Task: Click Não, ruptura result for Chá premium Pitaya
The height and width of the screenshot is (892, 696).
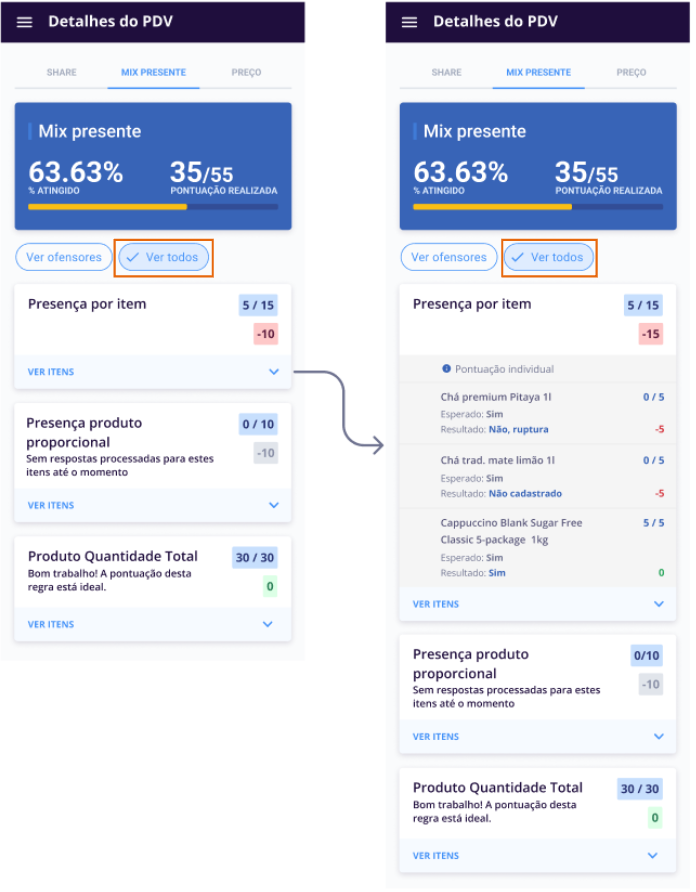Action: click(518, 430)
